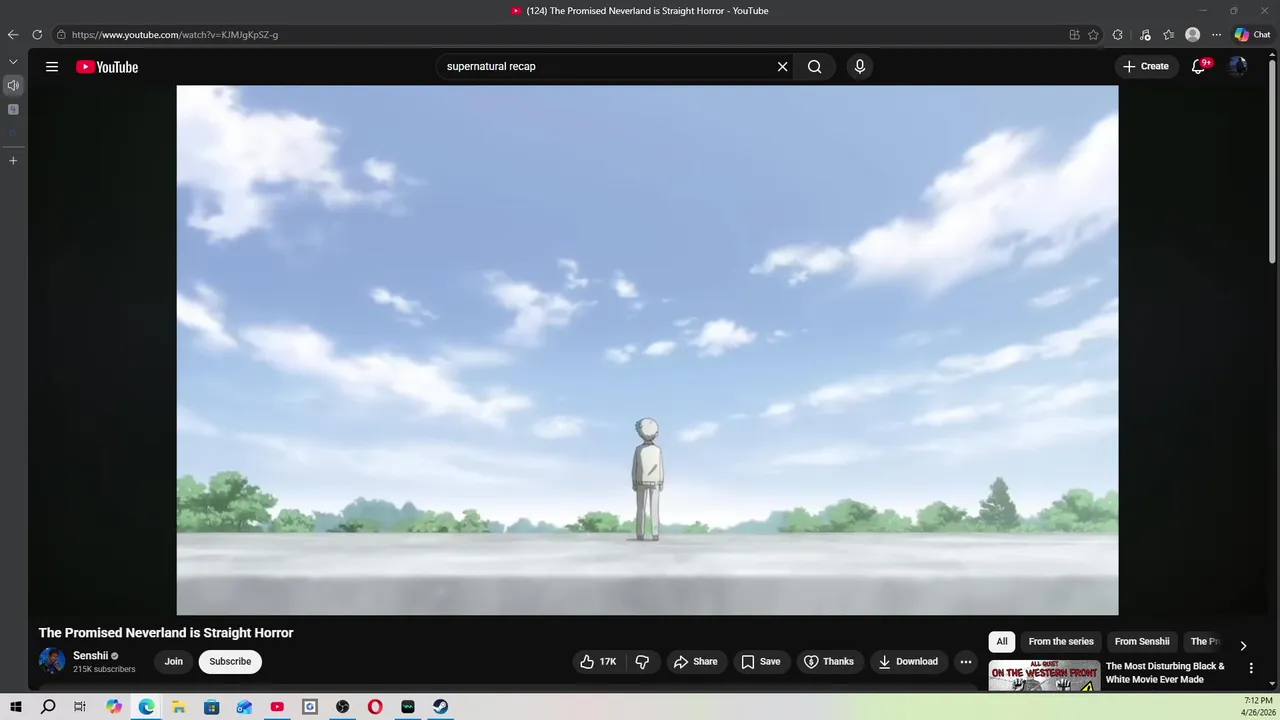Share the video
The height and width of the screenshot is (720, 1280).
(x=695, y=662)
